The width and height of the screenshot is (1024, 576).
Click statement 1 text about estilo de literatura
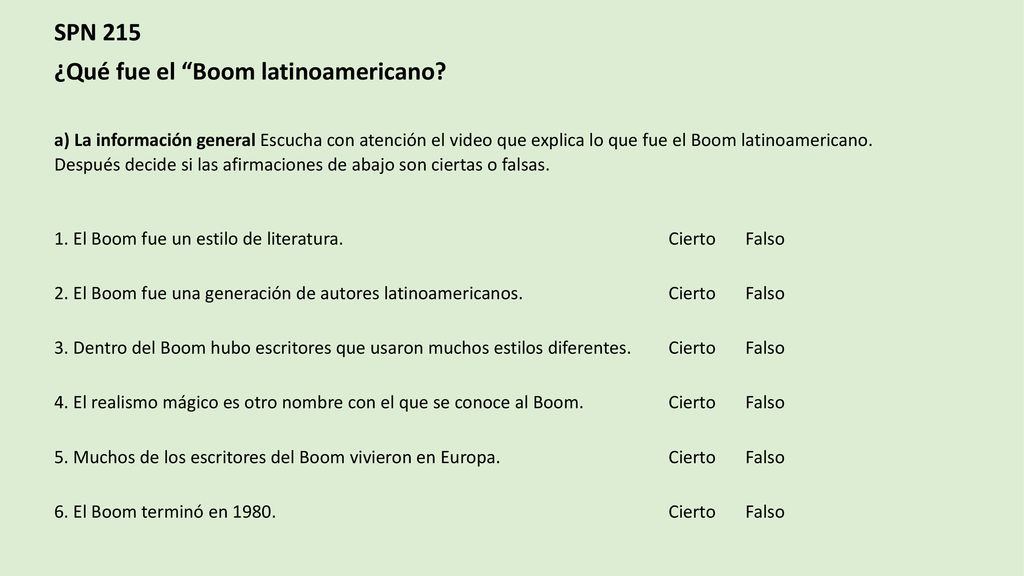coord(199,239)
